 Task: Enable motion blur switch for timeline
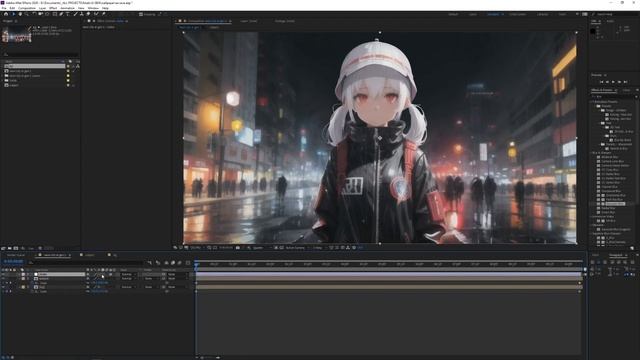click(179, 263)
